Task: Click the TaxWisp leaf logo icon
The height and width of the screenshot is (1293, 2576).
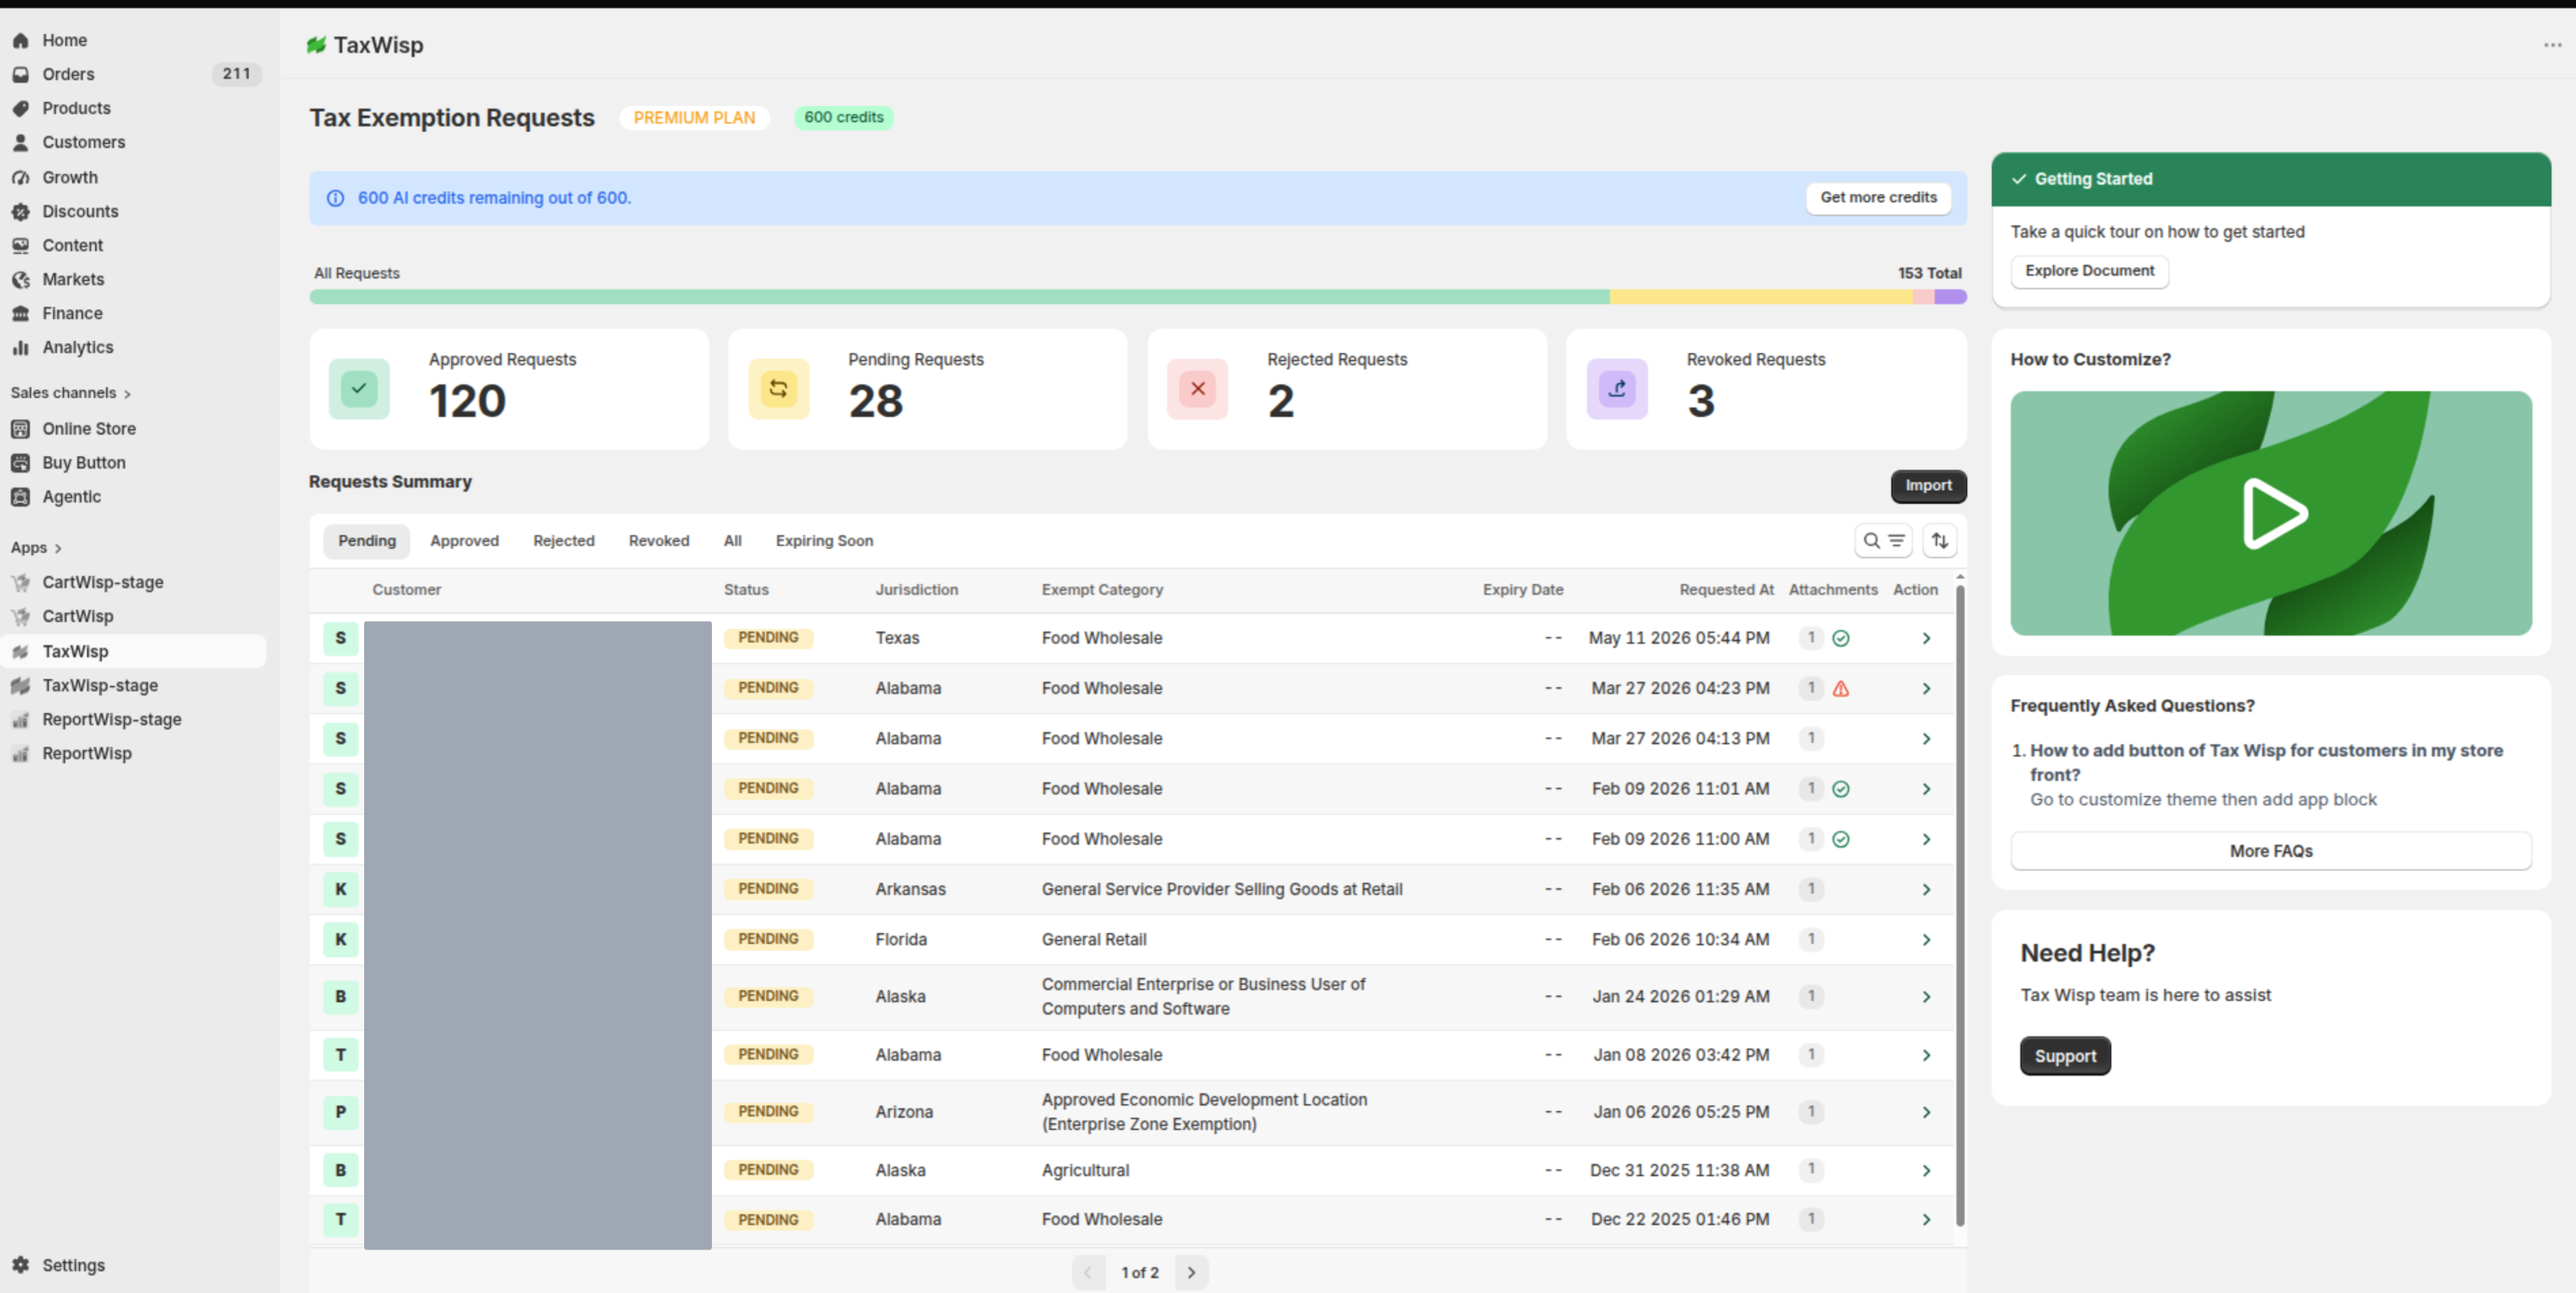Action: pos(316,45)
